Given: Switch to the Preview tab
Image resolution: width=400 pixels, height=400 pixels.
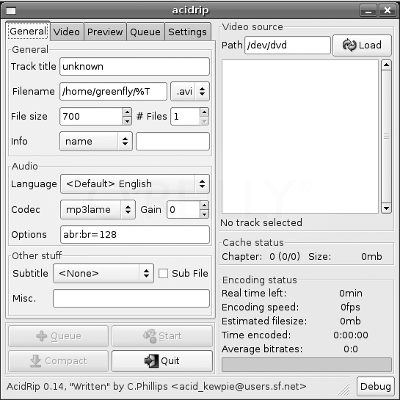Looking at the screenshot, I should click(x=105, y=32).
